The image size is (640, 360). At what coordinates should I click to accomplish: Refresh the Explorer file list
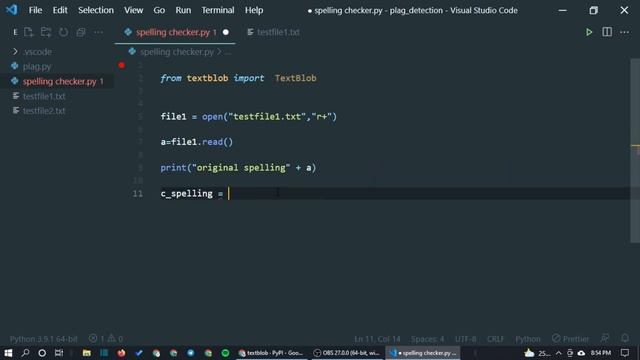click(x=63, y=32)
